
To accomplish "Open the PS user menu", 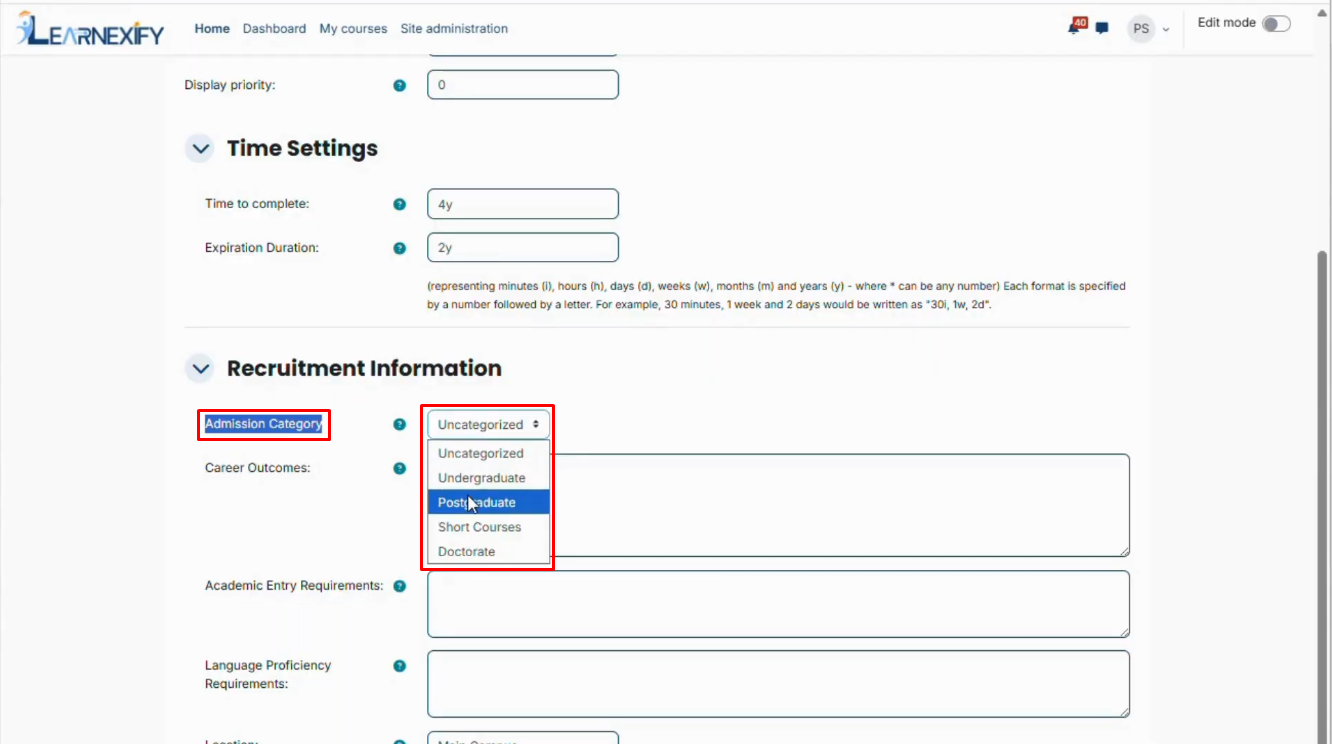I will click(x=1148, y=29).
